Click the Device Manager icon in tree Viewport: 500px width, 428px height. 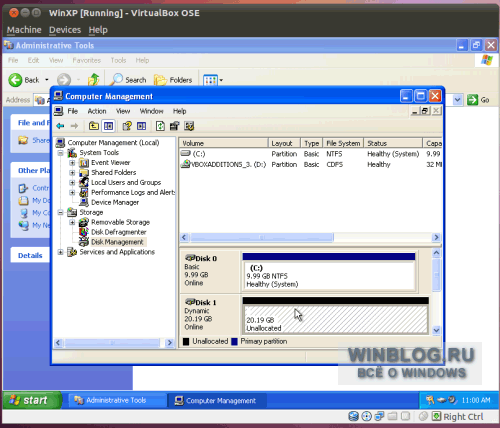tap(84, 202)
